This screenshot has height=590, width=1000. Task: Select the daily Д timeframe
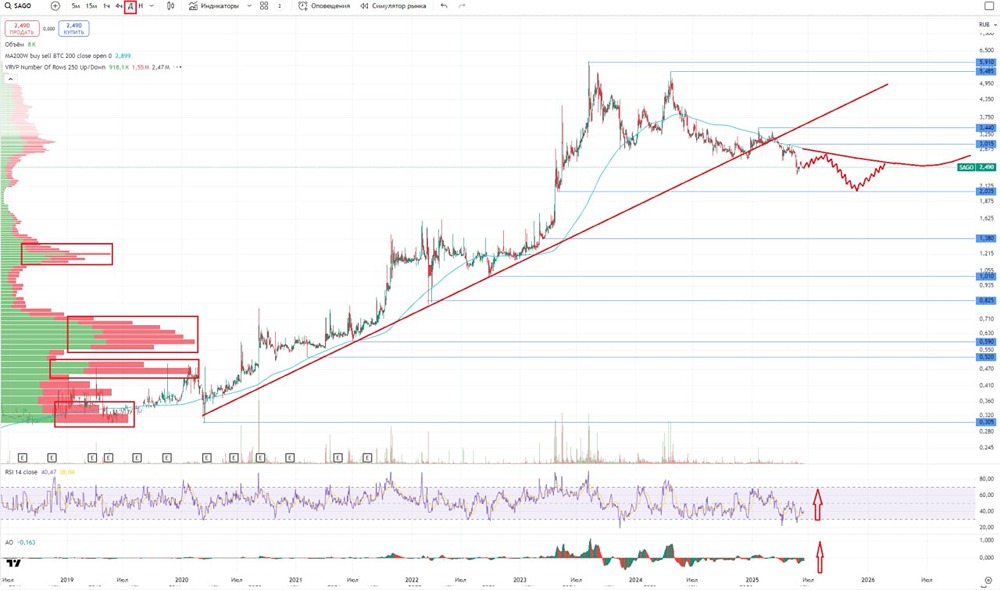130,6
